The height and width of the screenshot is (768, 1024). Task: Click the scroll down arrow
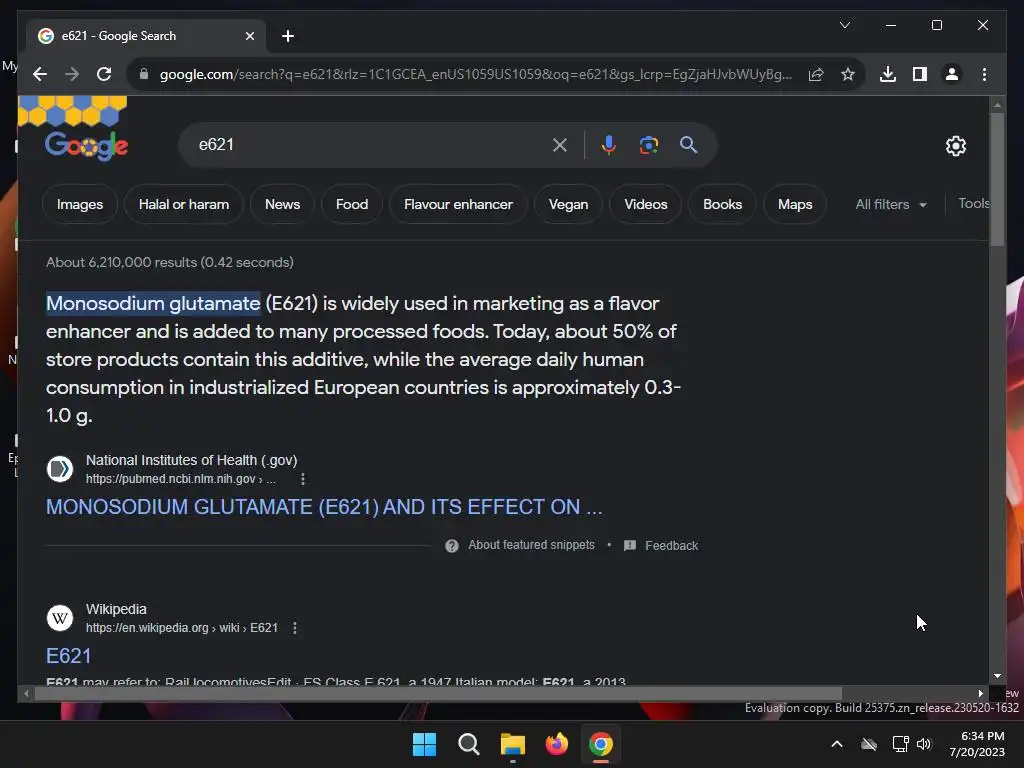[997, 677]
